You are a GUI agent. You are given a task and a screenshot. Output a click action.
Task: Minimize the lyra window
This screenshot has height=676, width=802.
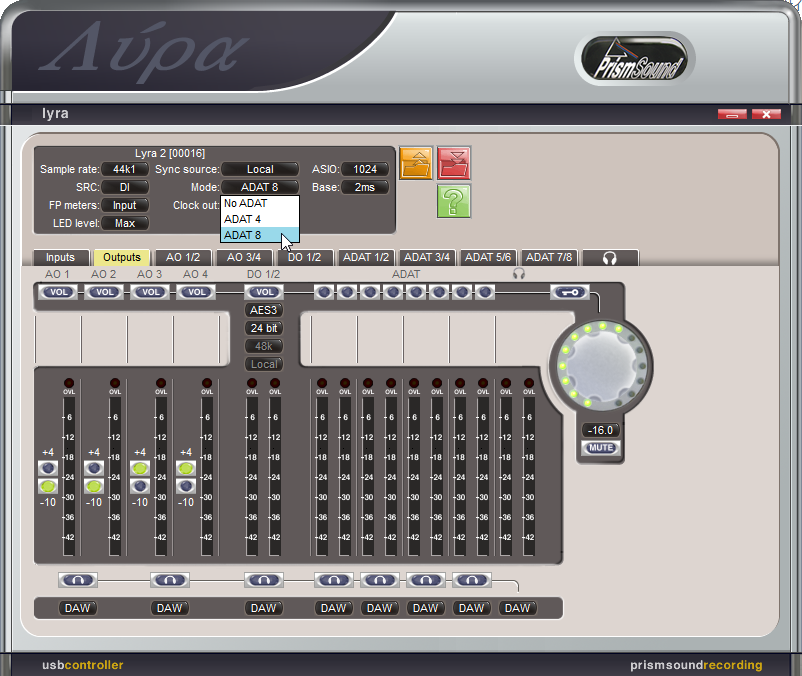732,114
